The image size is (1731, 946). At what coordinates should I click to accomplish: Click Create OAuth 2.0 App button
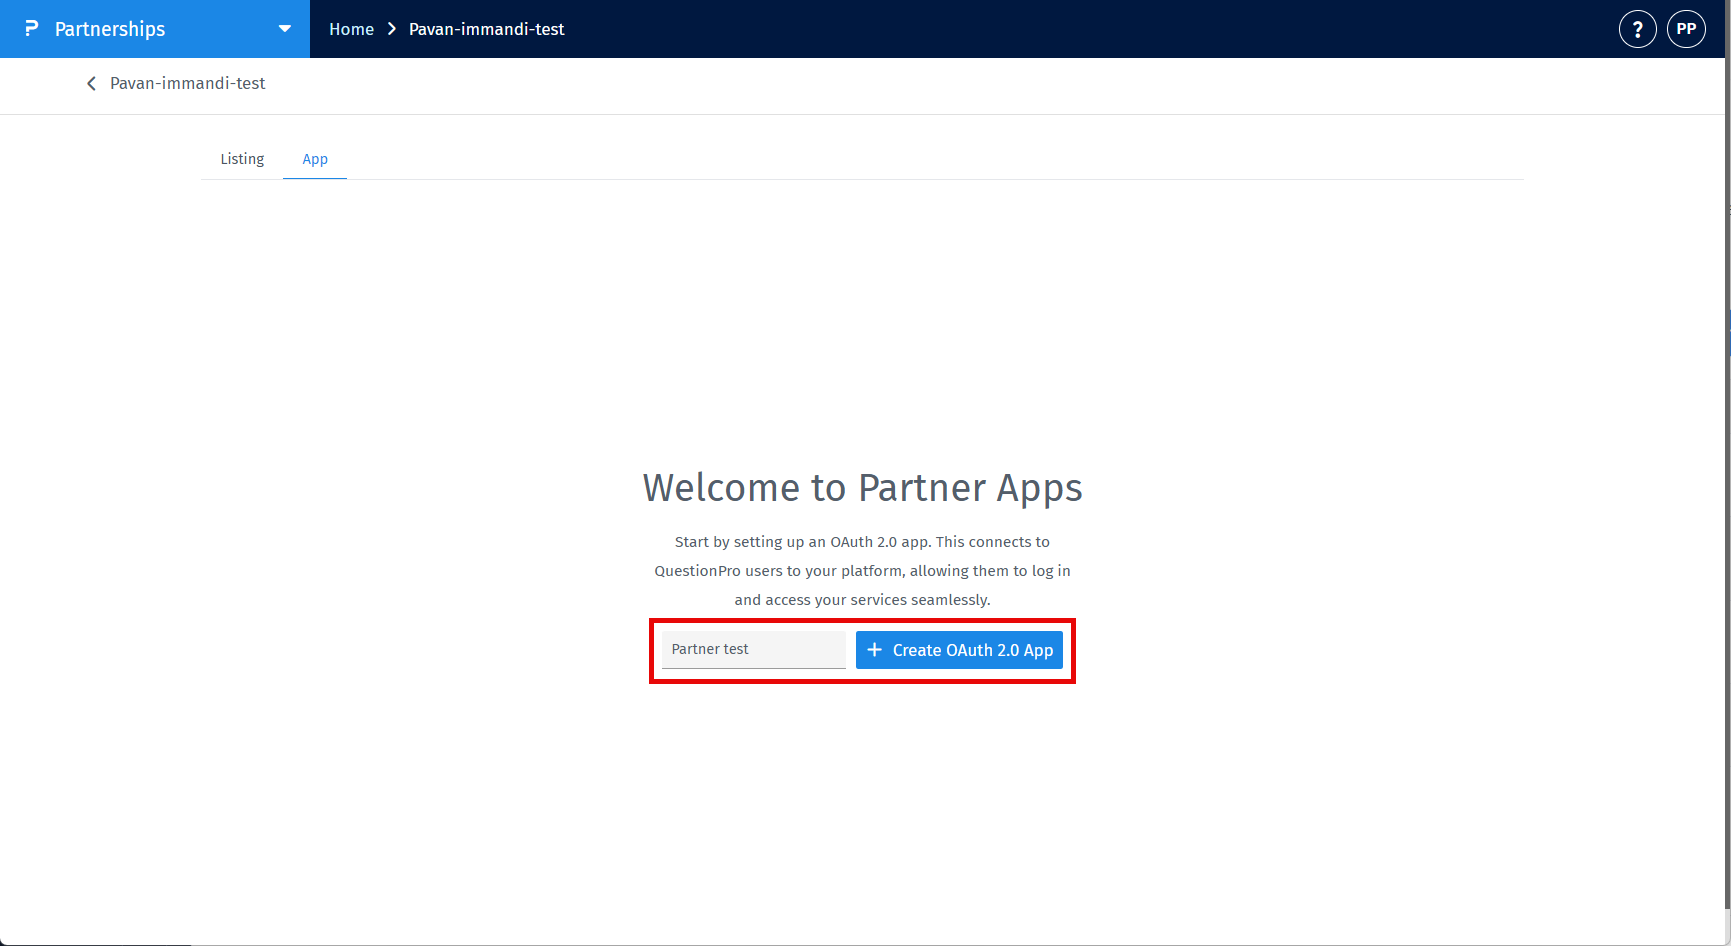(x=959, y=650)
